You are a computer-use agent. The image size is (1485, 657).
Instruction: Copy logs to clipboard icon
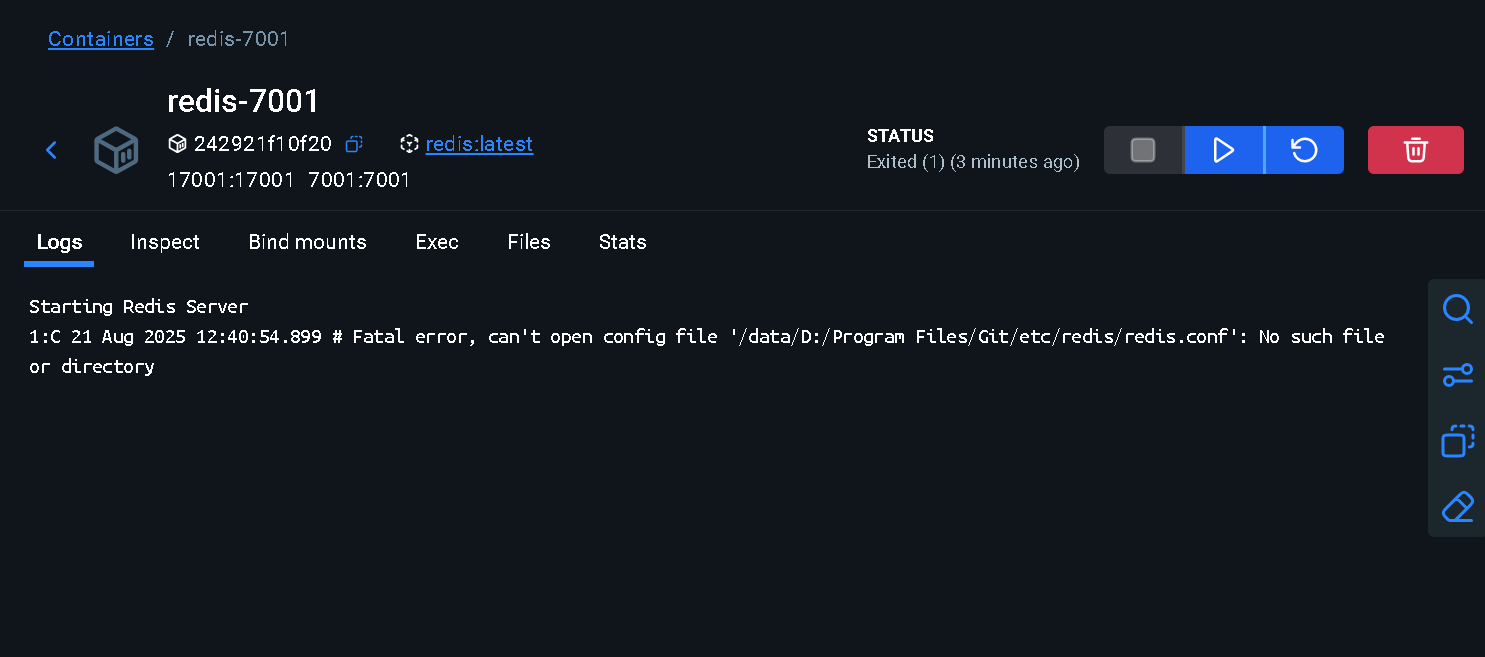click(1457, 441)
